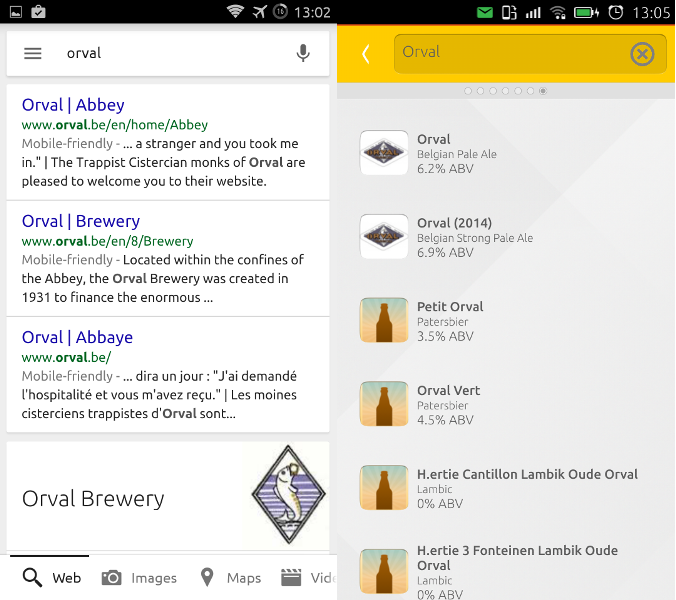Tap the first page indicator dot
The image size is (676, 600).
pos(468,91)
